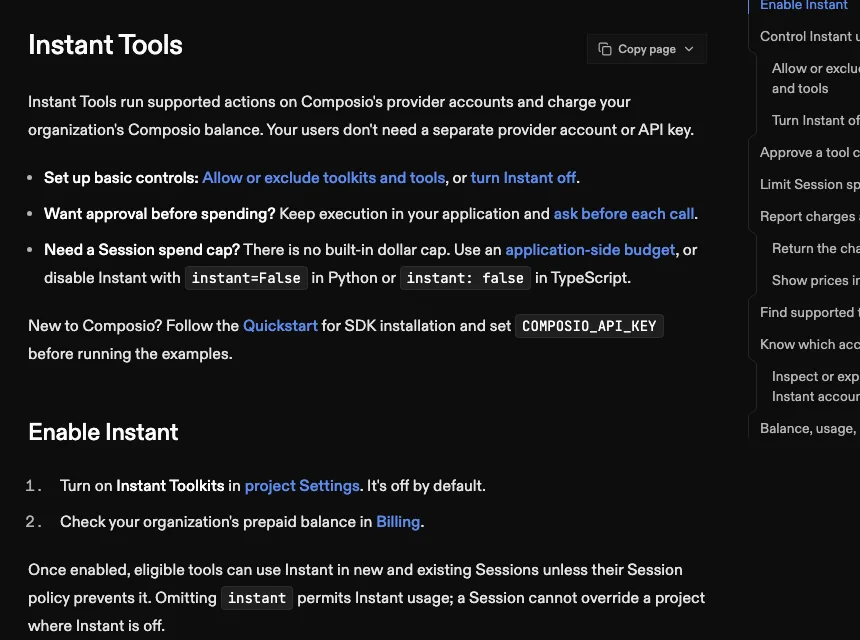The width and height of the screenshot is (860, 640).
Task: Select 'Inspect or exp... Instant account' sidebar entry
Action: tap(816, 387)
